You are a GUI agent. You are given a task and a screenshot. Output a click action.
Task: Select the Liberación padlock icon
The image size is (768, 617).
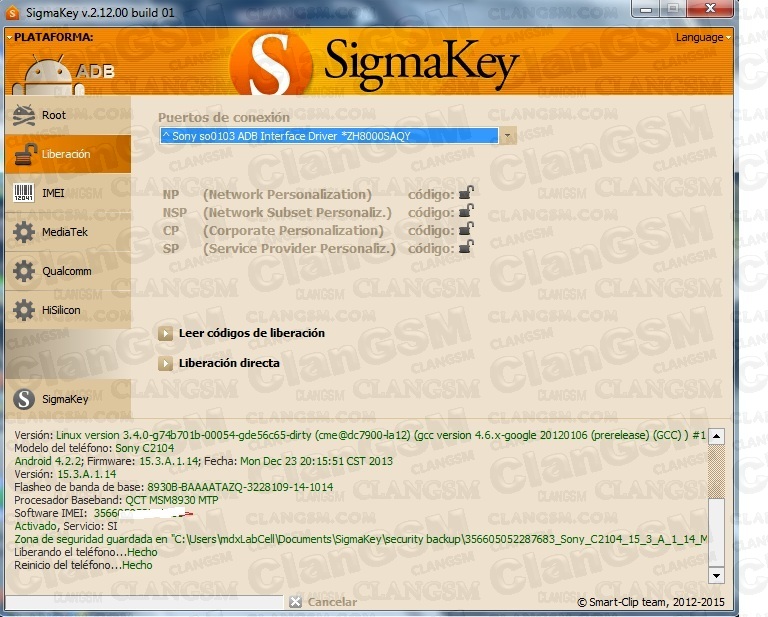25,154
